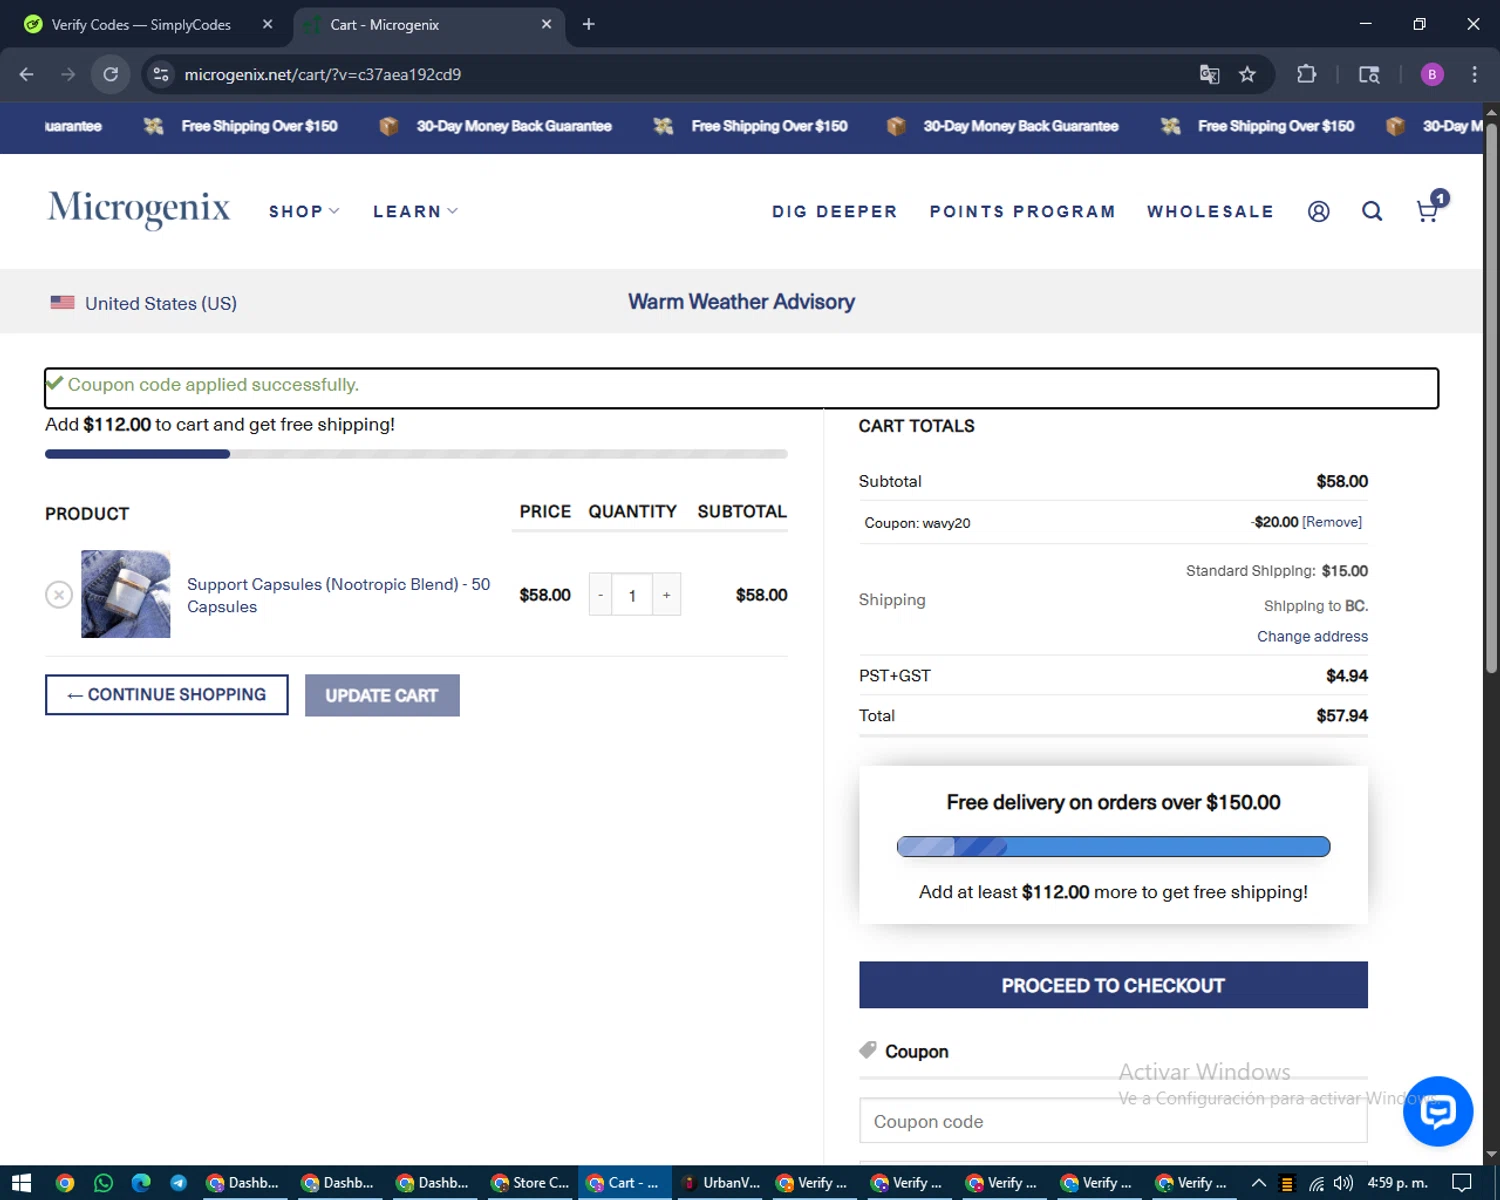Screen dimensions: 1500x1200
Task: Decrease quantity with minus button
Action: (600, 595)
